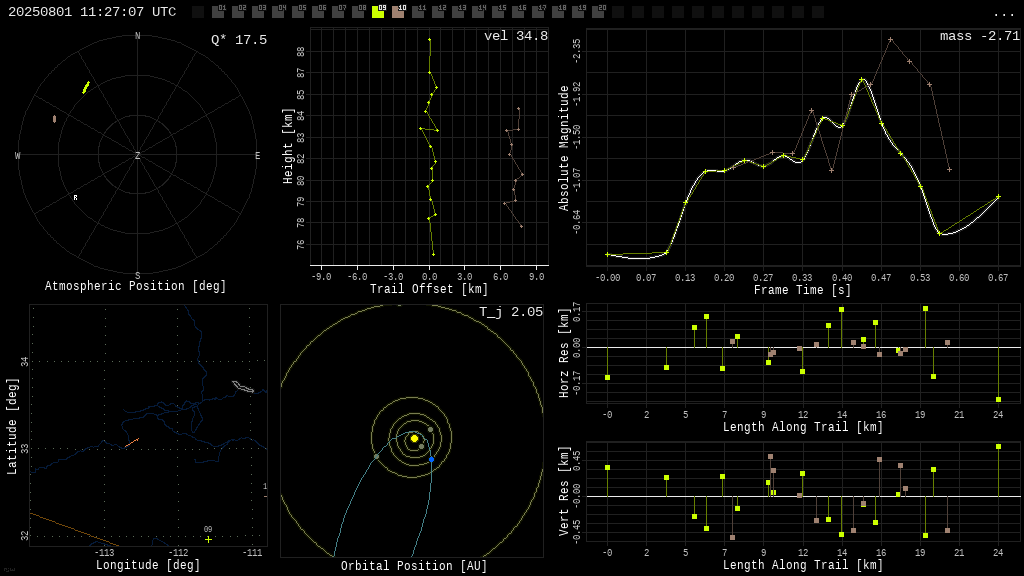The height and width of the screenshot is (576, 1024).
Task: Click the yellow meteor trail on polar plot
Action: (86, 88)
